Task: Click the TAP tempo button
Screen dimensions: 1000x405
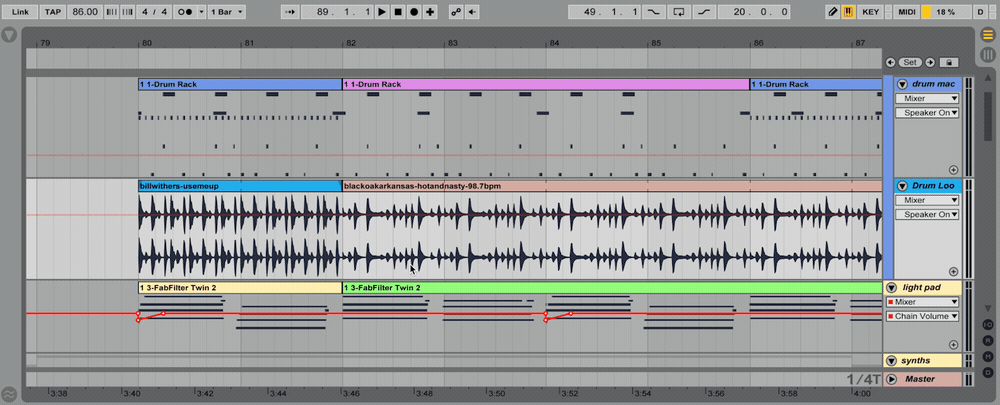Action: click(53, 12)
